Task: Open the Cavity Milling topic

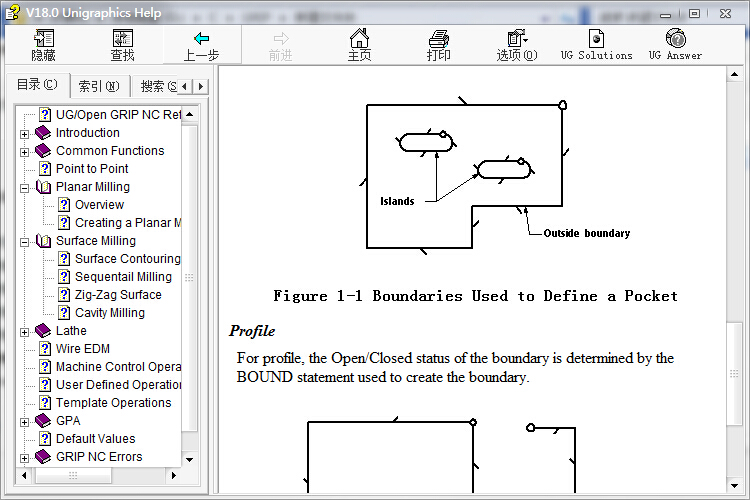Action: click(109, 313)
